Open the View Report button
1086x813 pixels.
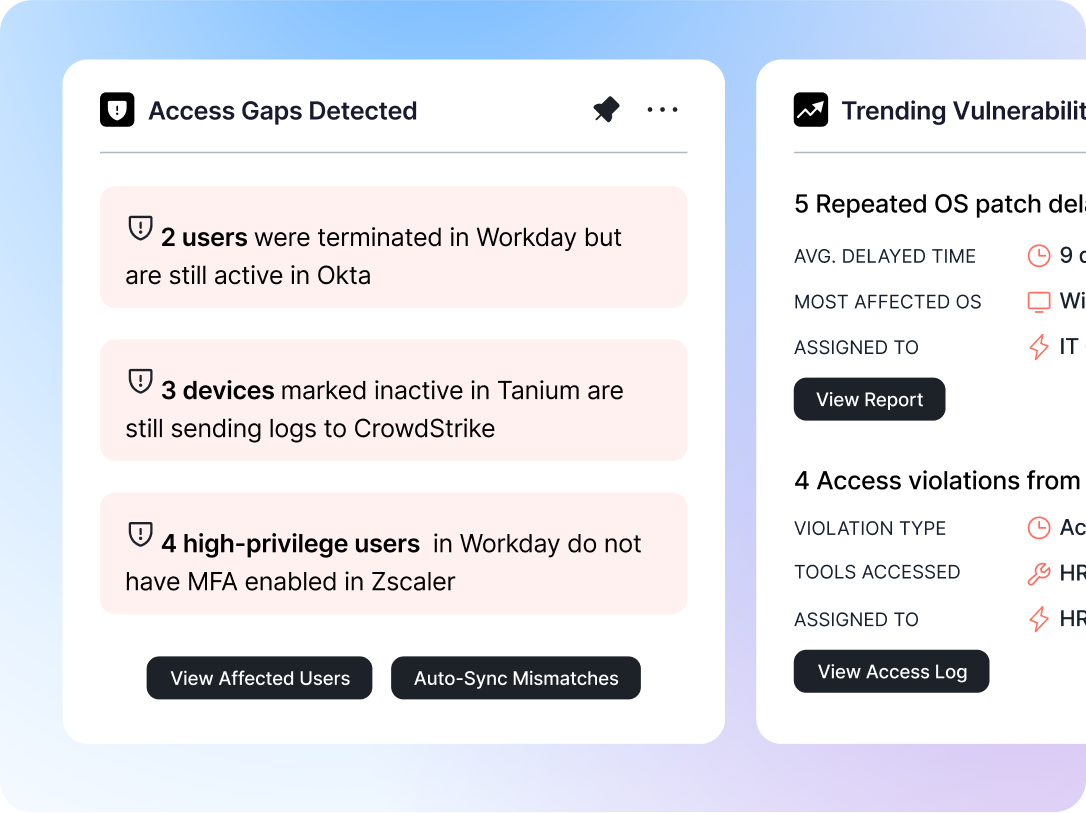869,400
